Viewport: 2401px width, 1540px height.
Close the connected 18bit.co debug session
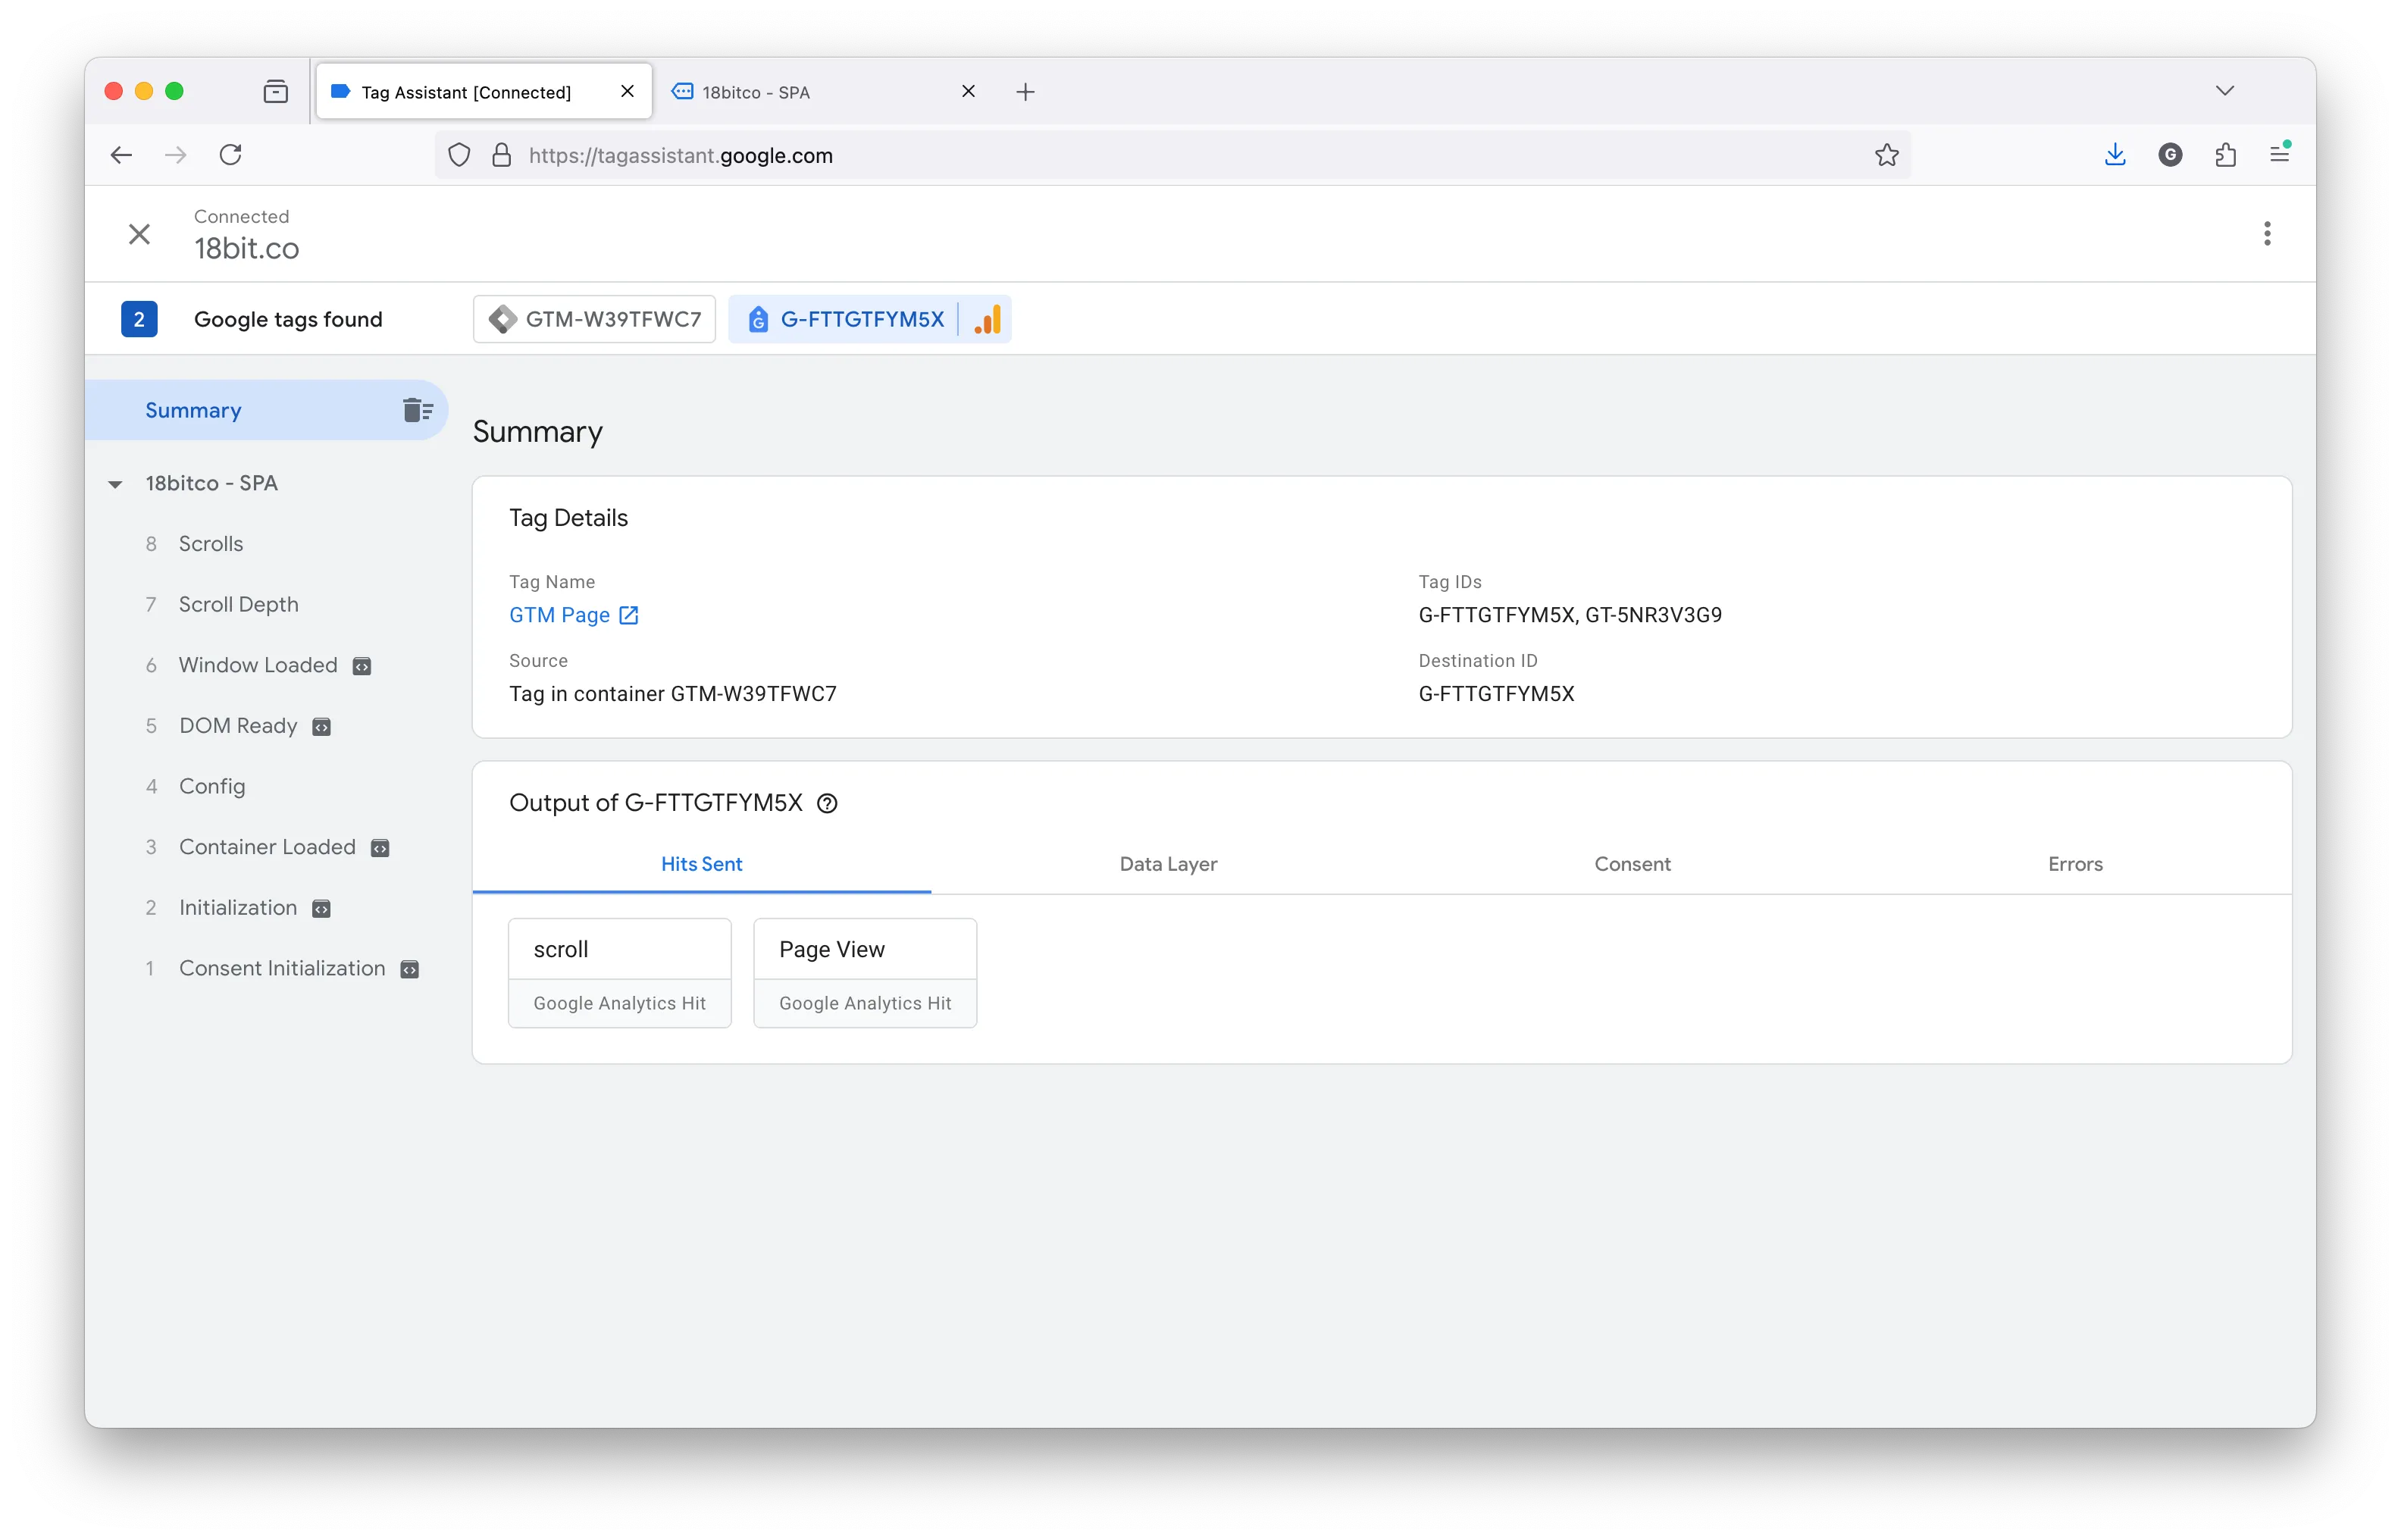pos(139,234)
